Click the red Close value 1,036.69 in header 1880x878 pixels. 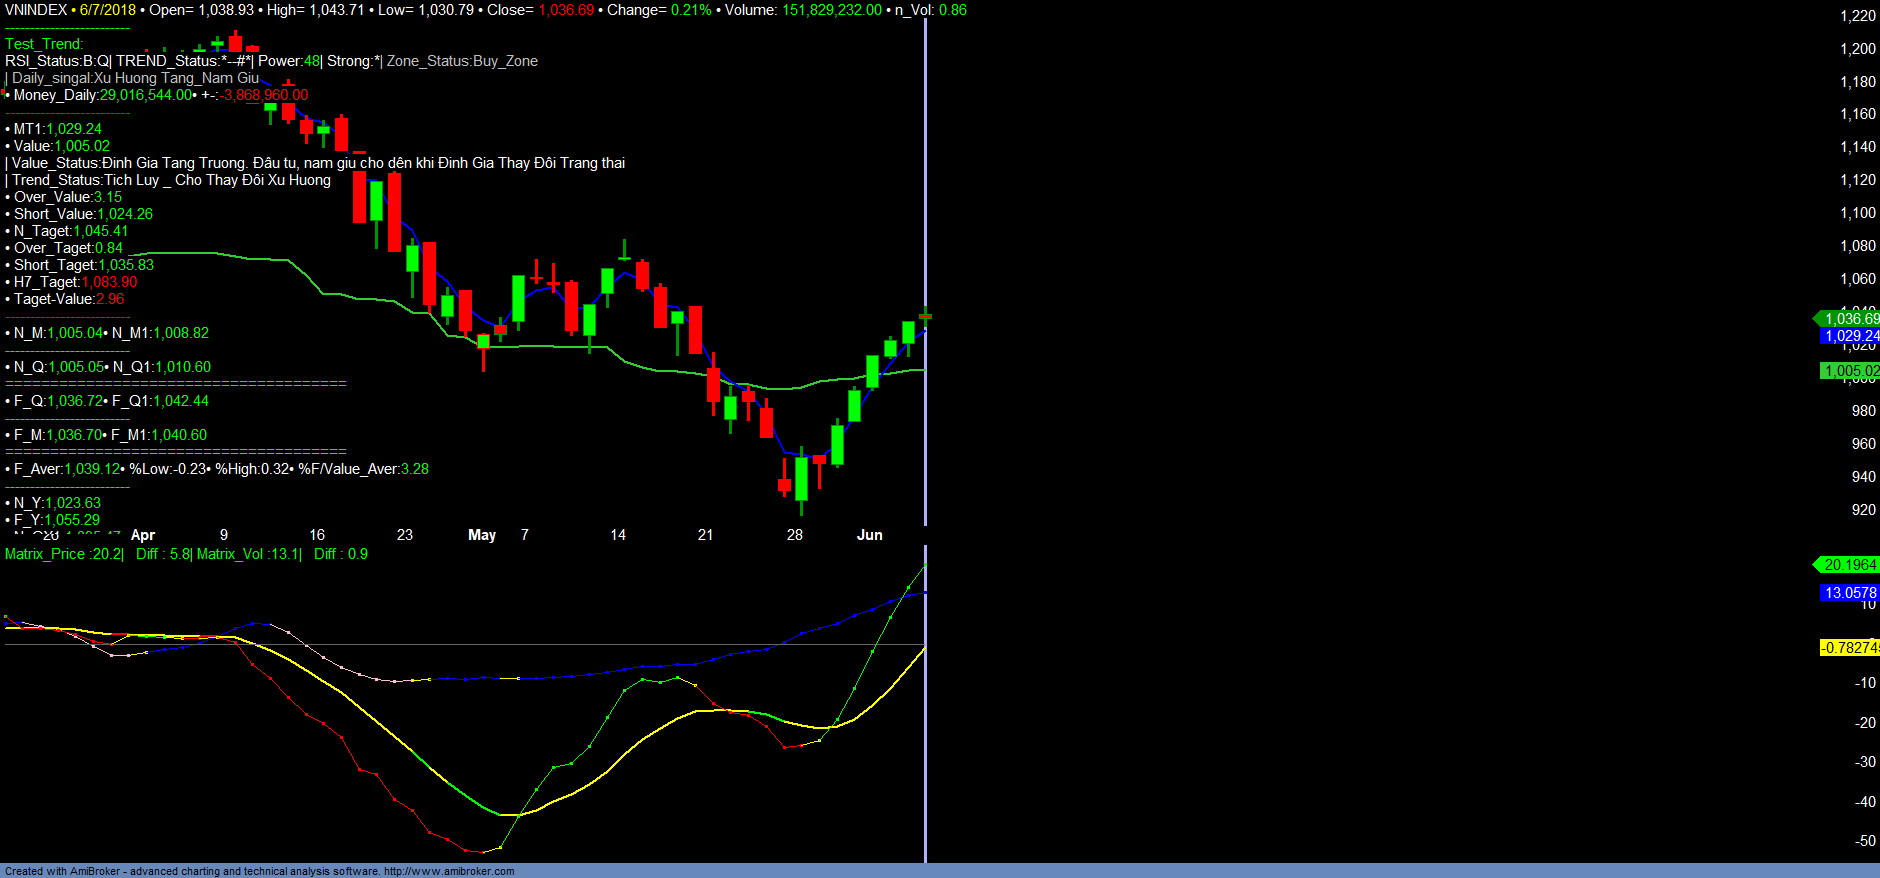(566, 10)
